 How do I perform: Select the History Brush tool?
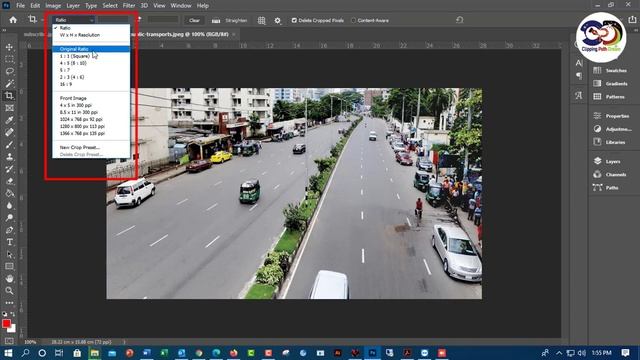tap(9, 169)
